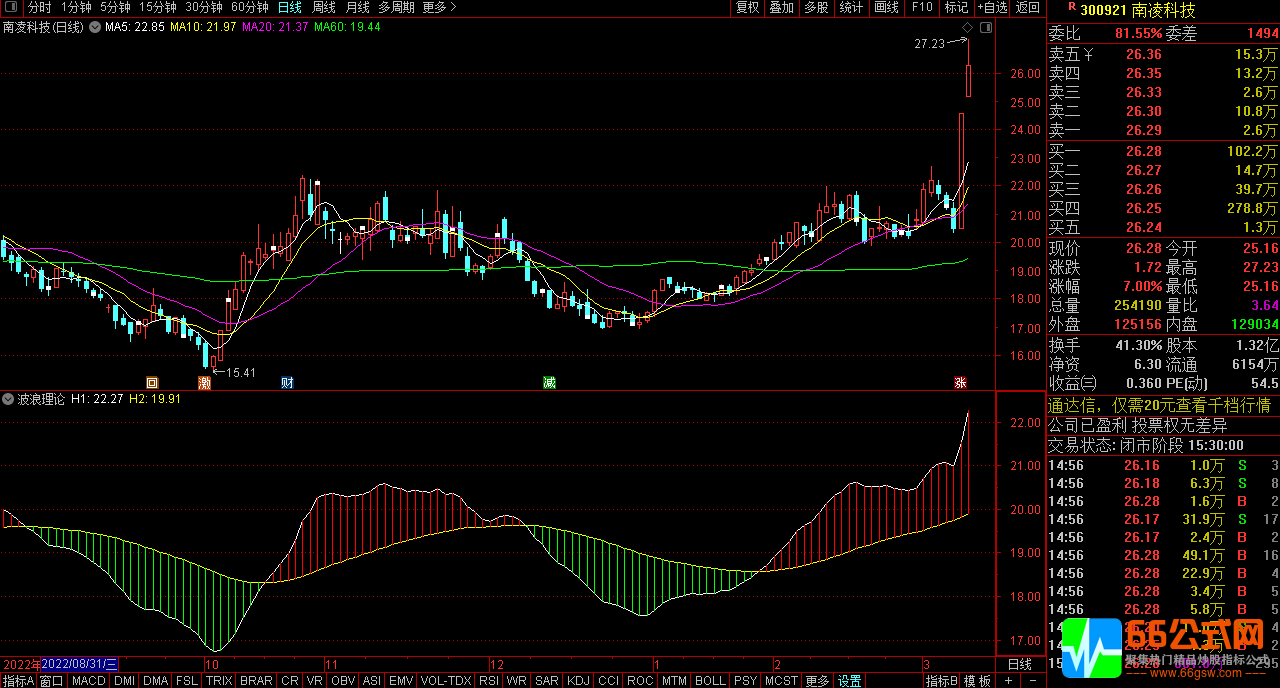Open the 画线 drawing tools
This screenshot has height=688, width=1280.
886,7
